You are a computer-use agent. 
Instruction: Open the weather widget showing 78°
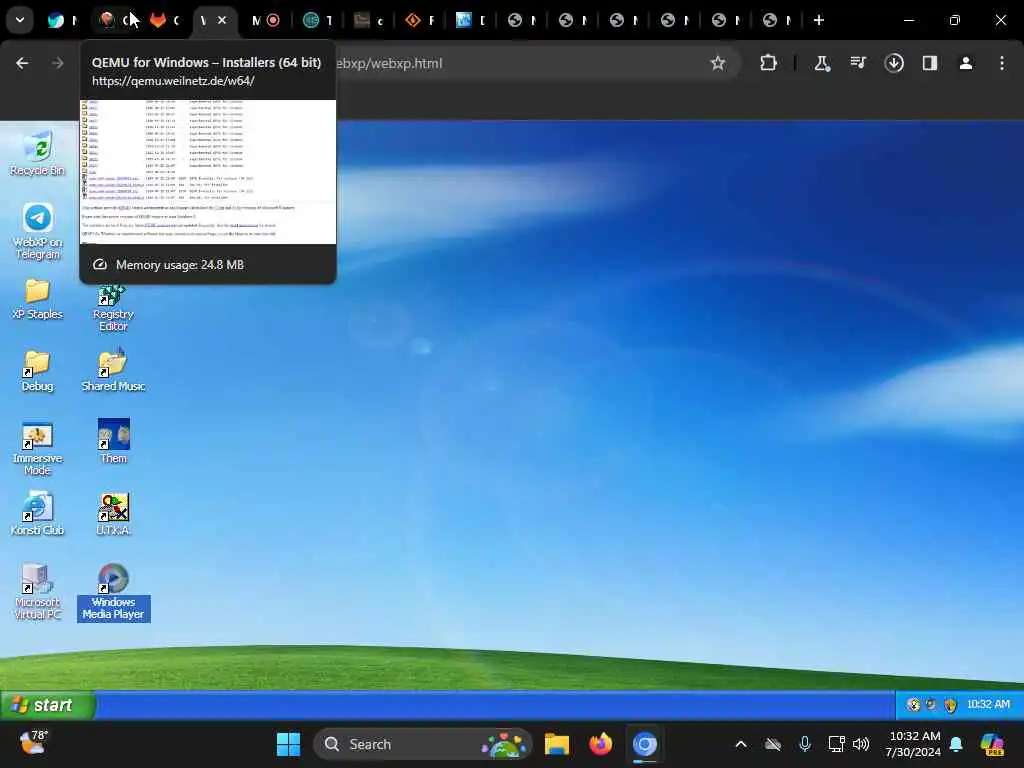tap(34, 743)
